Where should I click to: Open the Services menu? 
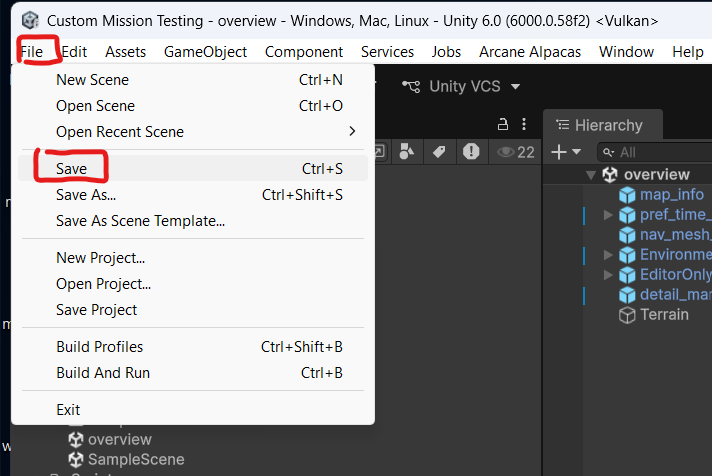[387, 52]
